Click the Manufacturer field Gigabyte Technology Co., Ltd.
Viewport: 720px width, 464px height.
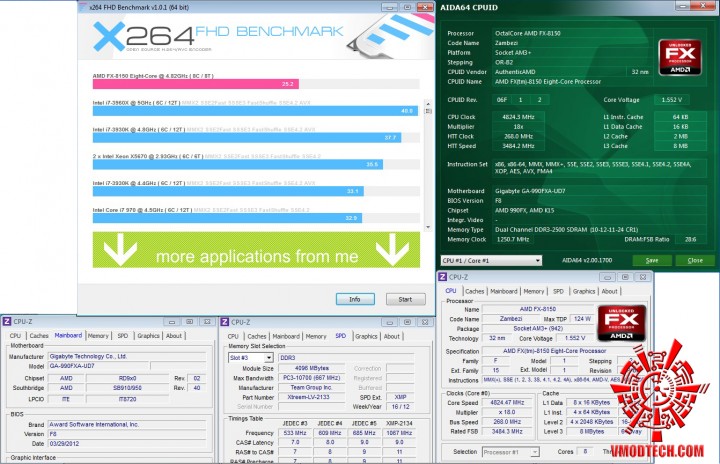pyautogui.click(x=127, y=356)
